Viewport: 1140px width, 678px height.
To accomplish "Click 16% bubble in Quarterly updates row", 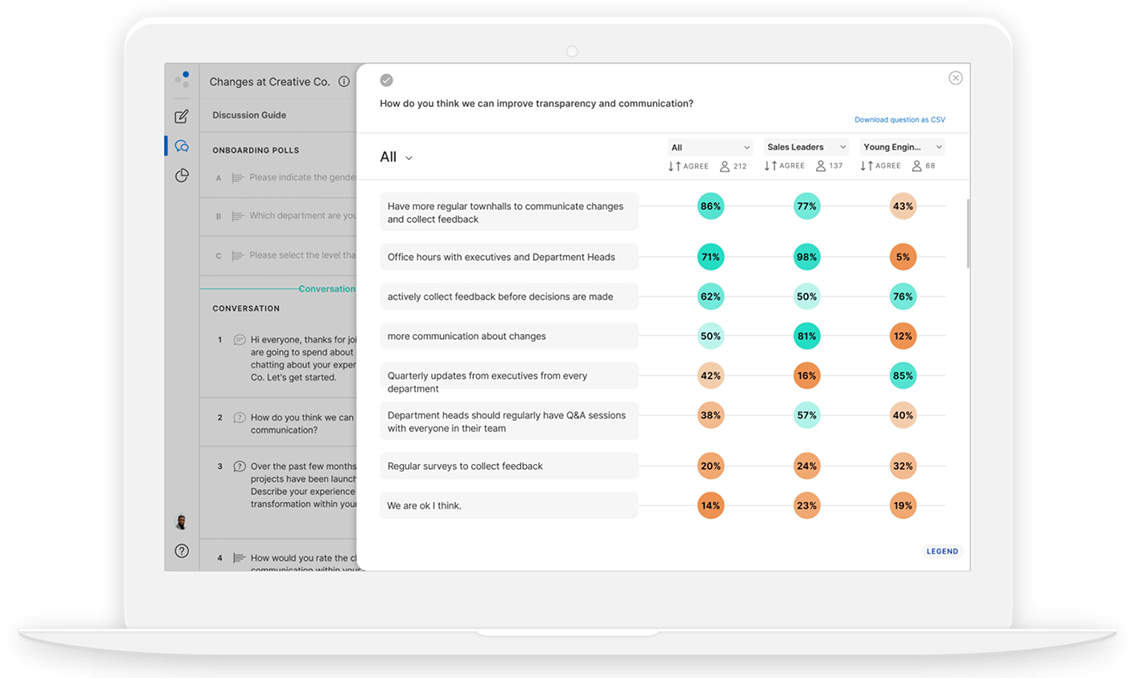I will (x=806, y=376).
